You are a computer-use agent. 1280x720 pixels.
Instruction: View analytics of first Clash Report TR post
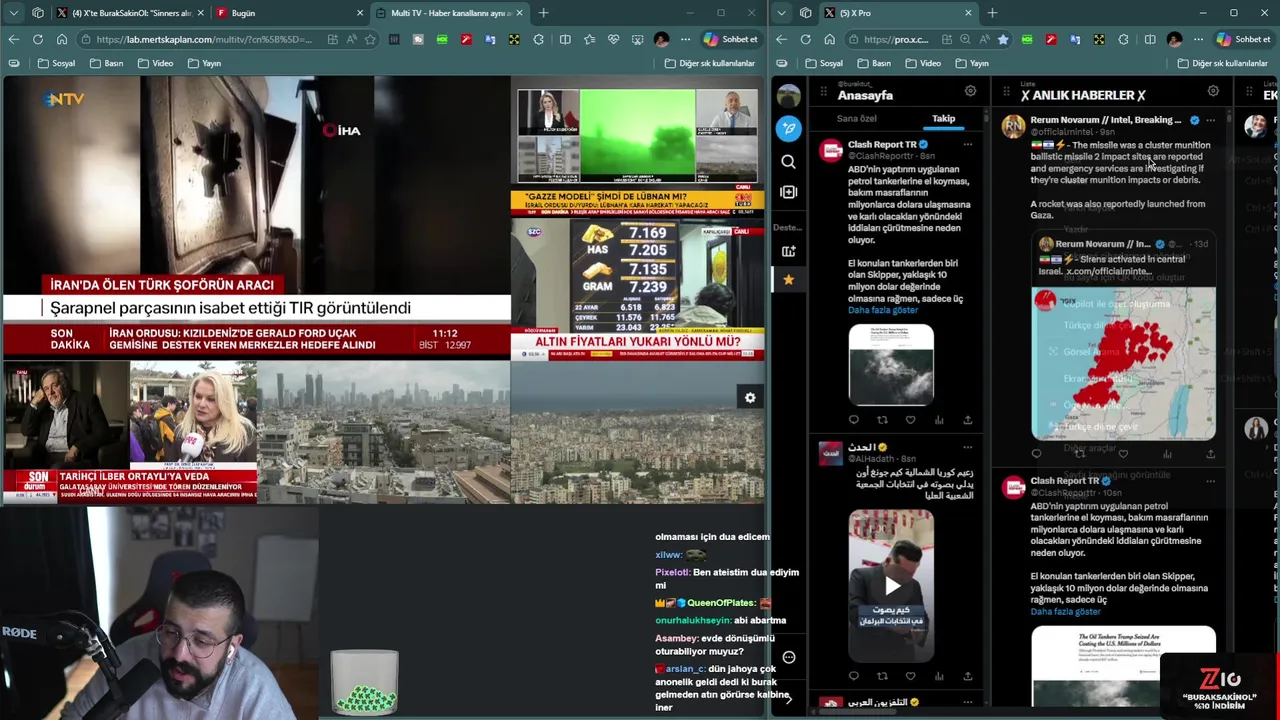point(939,420)
